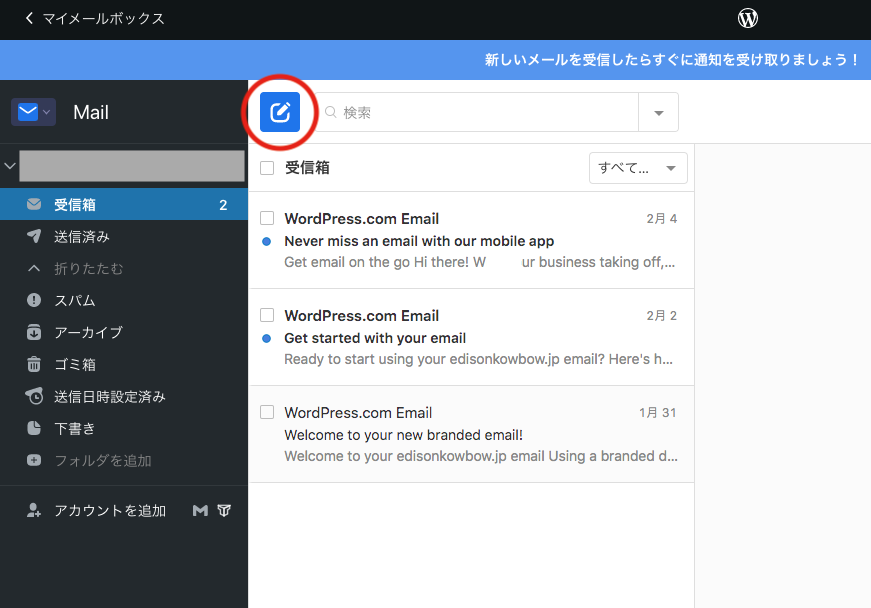This screenshot has width=871, height=608.
Task: Select the 受信箱 inbox folder
Action: [x=75, y=205]
